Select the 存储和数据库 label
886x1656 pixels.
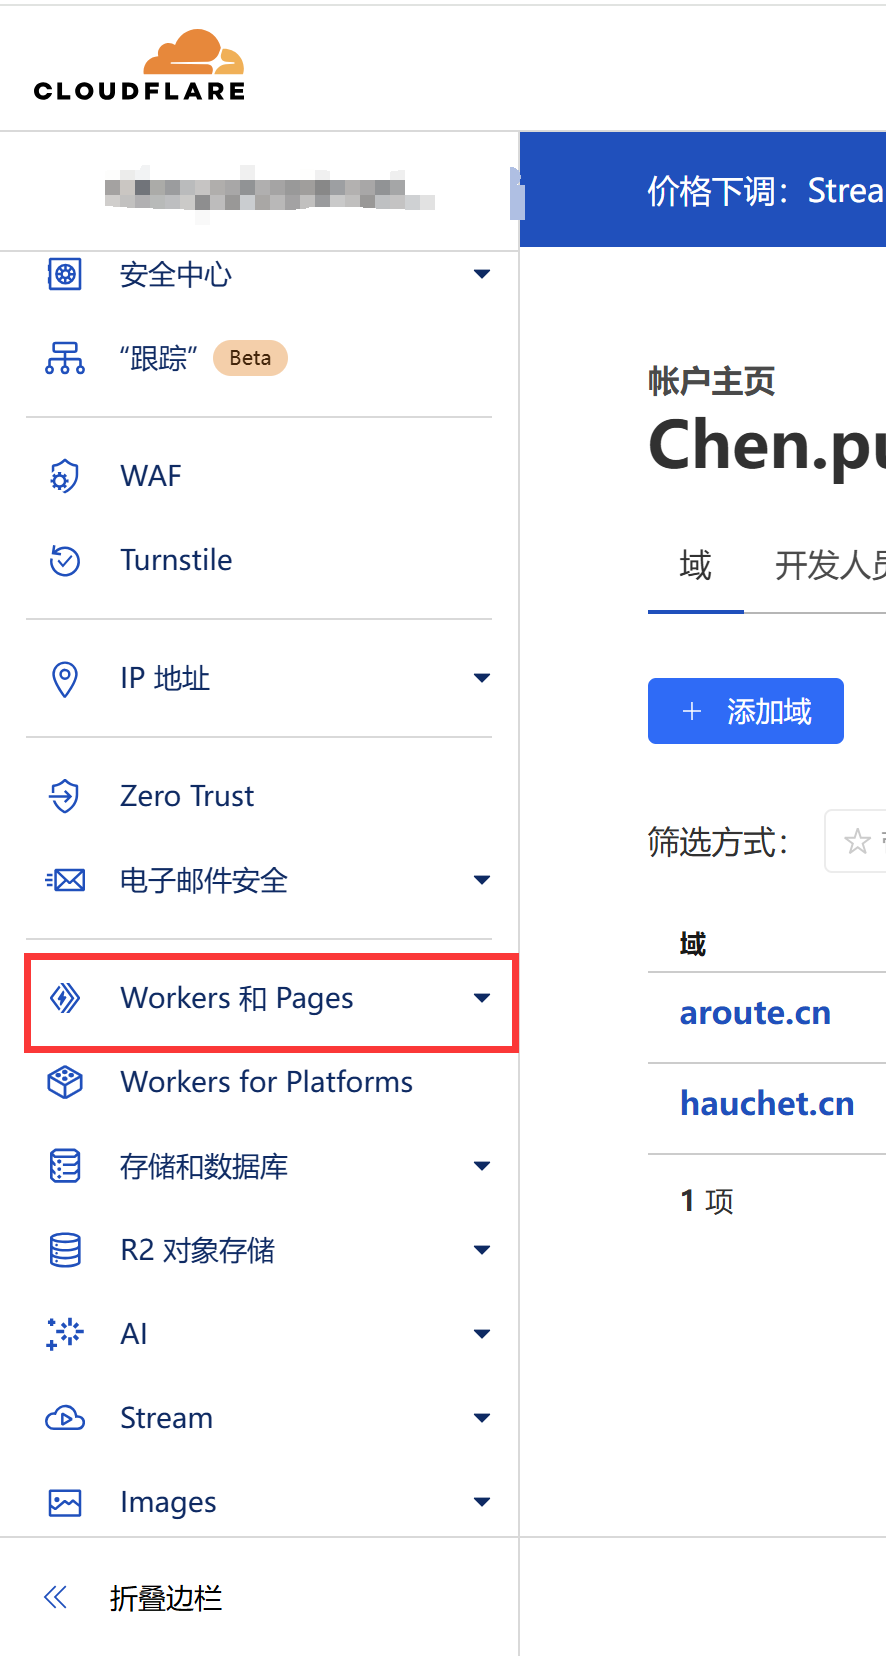(x=204, y=1166)
